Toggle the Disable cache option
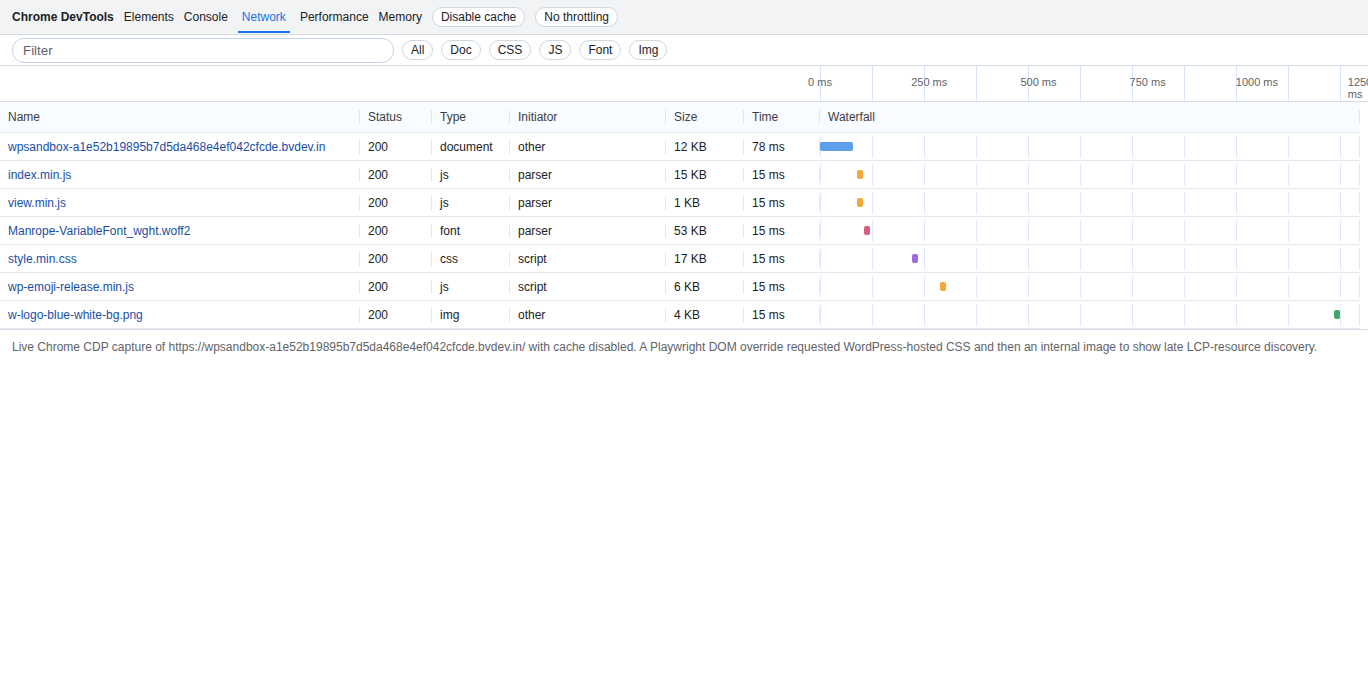1368x700 pixels. (478, 17)
